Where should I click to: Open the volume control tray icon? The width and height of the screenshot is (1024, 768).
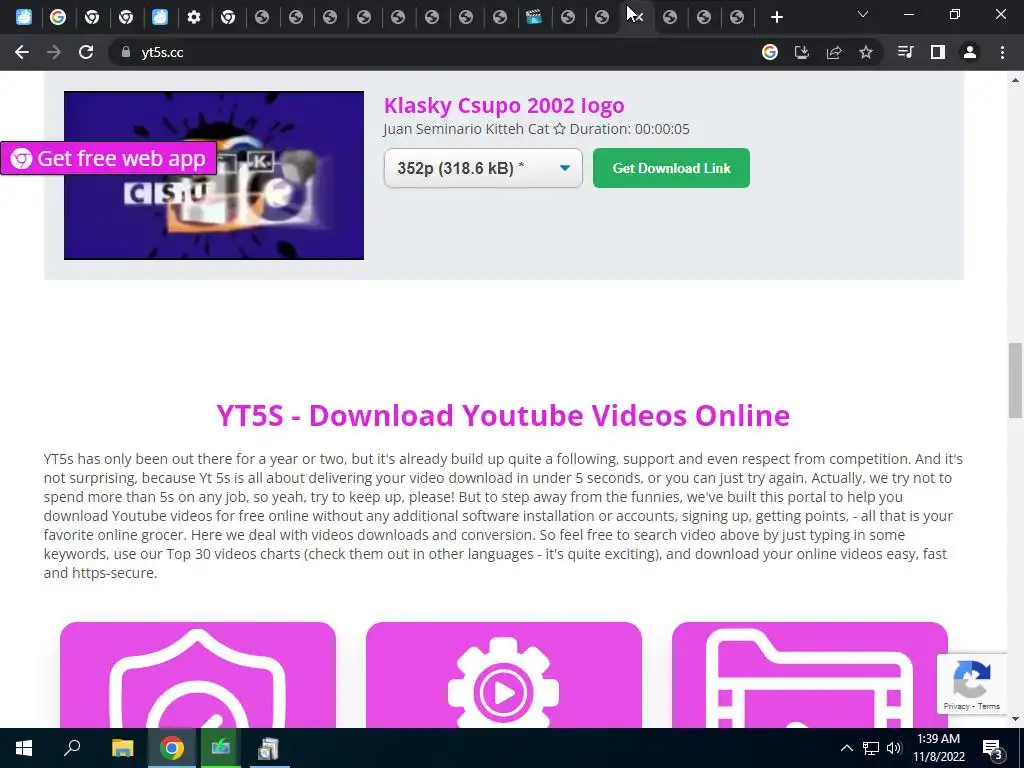(x=894, y=748)
